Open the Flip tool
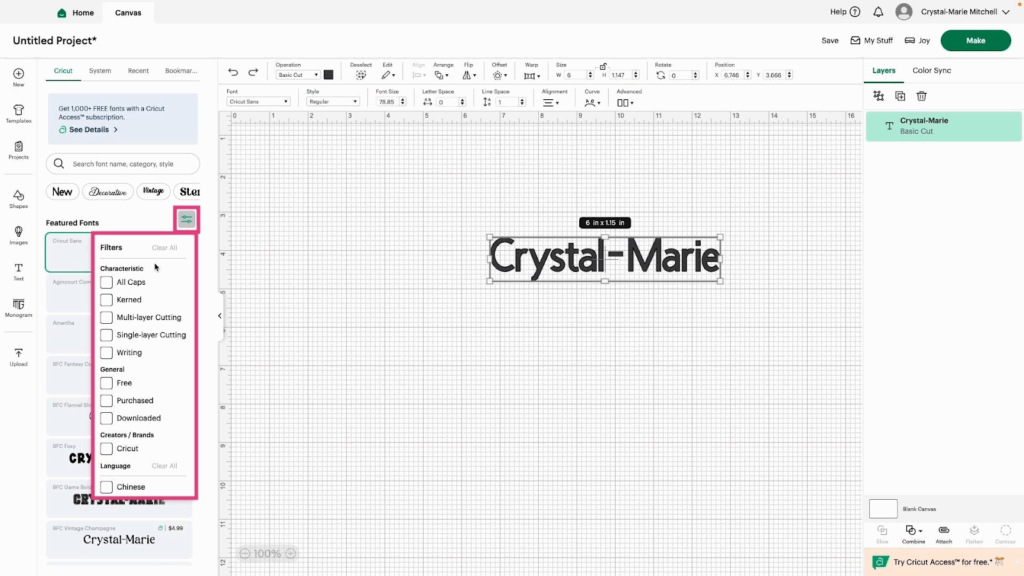Image resolution: width=1024 pixels, height=576 pixels. (x=469, y=75)
